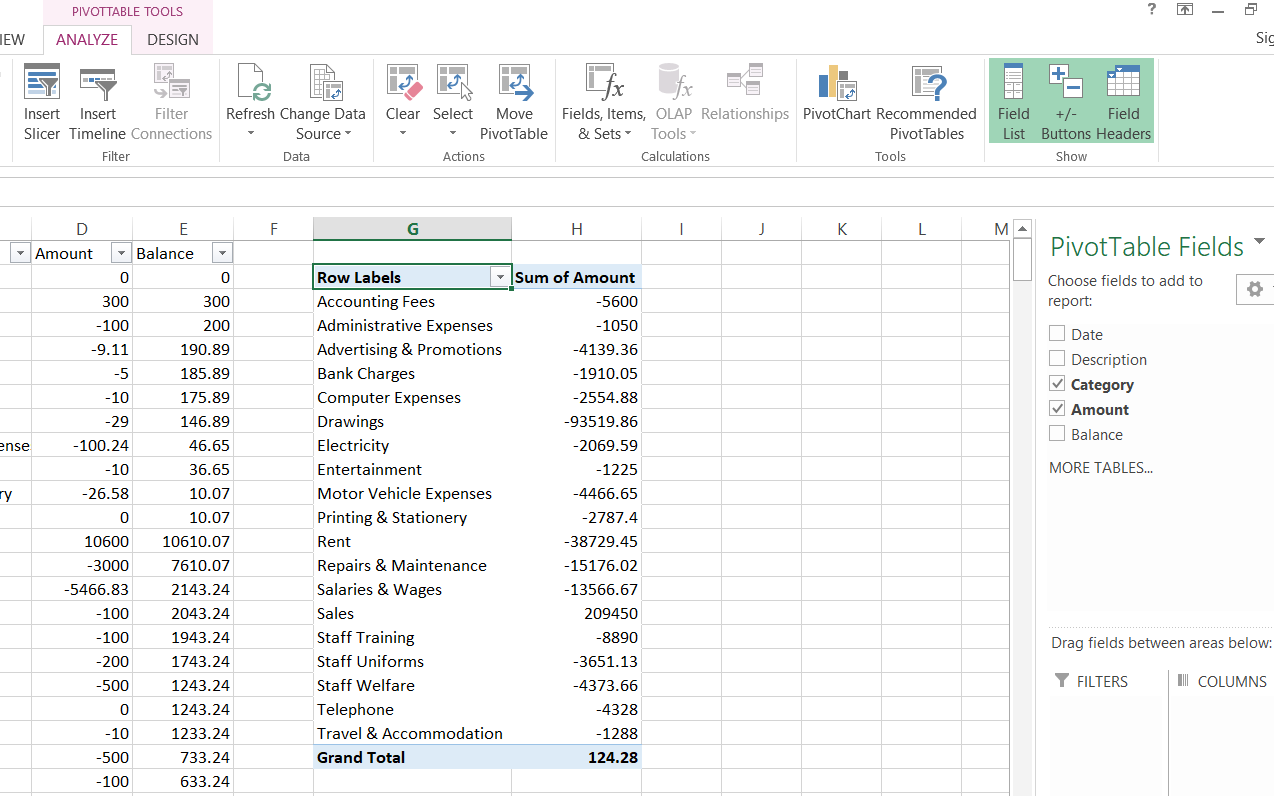This screenshot has height=796, width=1274.
Task: Toggle the Field List button
Action: pyautogui.click(x=1013, y=100)
